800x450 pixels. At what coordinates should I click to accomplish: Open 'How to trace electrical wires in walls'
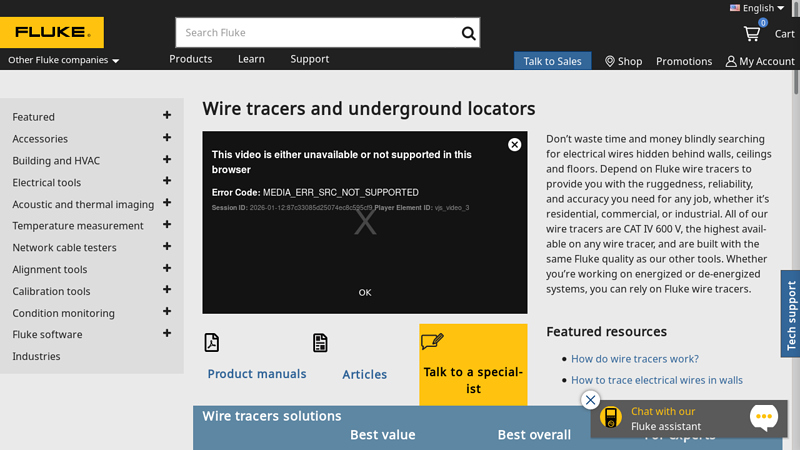[657, 380]
